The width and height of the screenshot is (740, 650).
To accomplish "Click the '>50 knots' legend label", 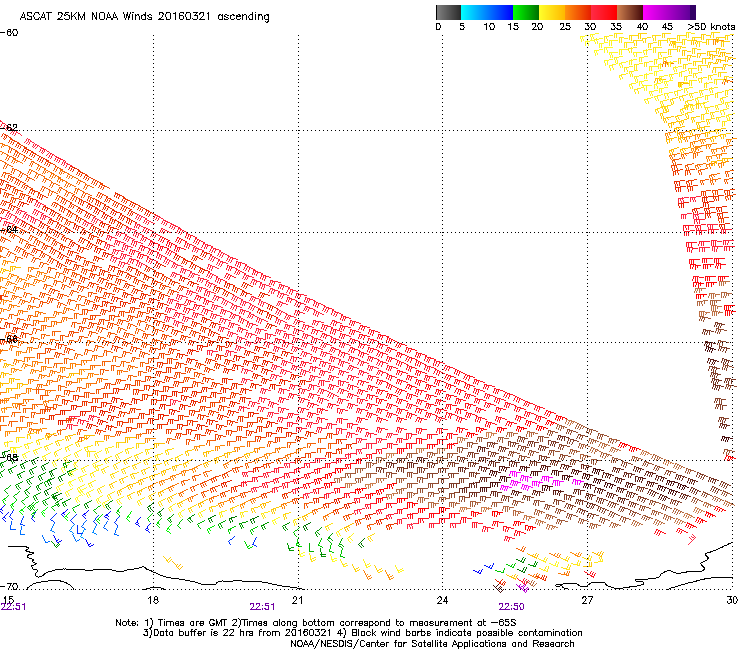I will tap(711, 27).
